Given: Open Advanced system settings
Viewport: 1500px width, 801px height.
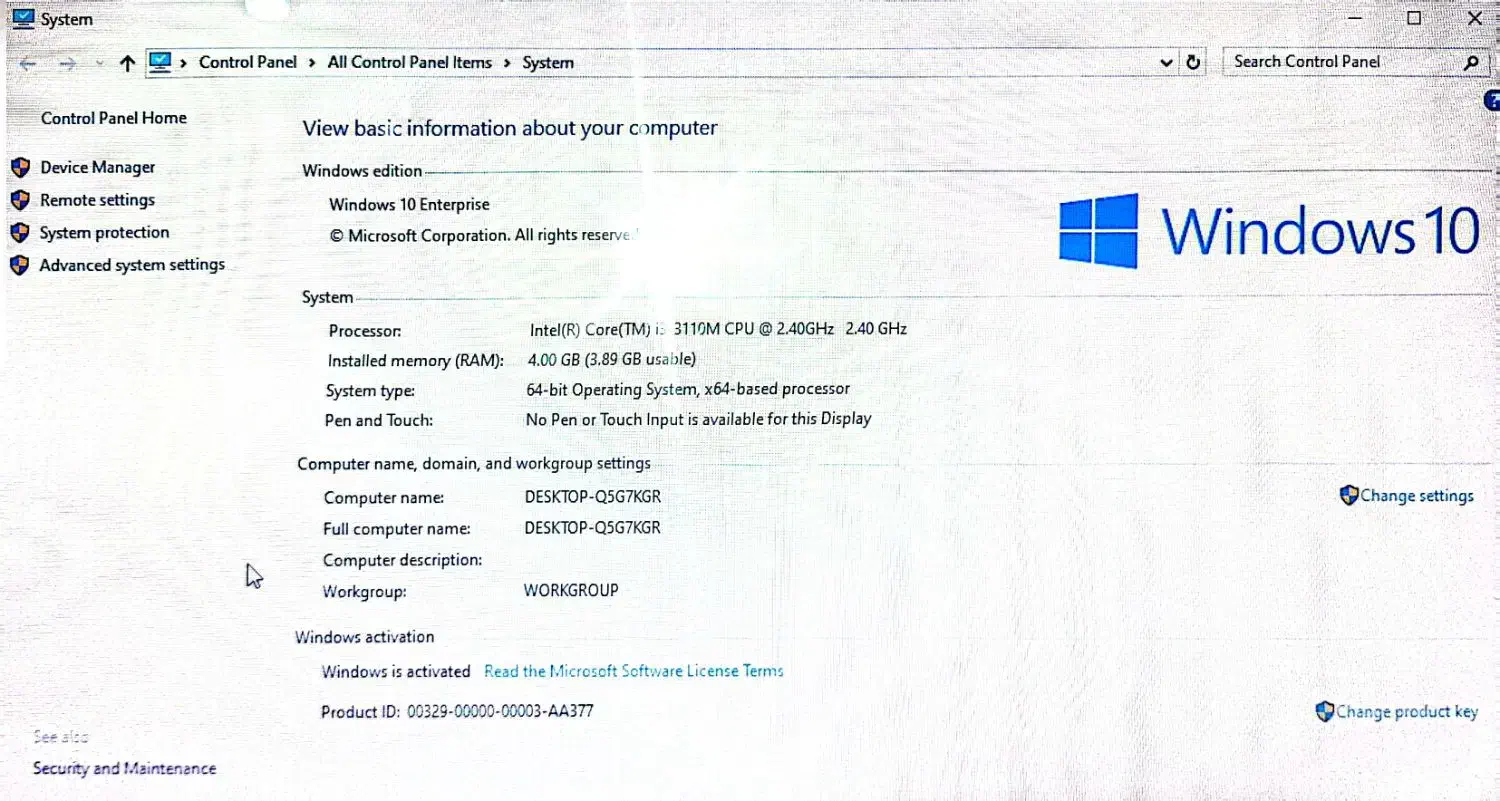Looking at the screenshot, I should (x=132, y=265).
